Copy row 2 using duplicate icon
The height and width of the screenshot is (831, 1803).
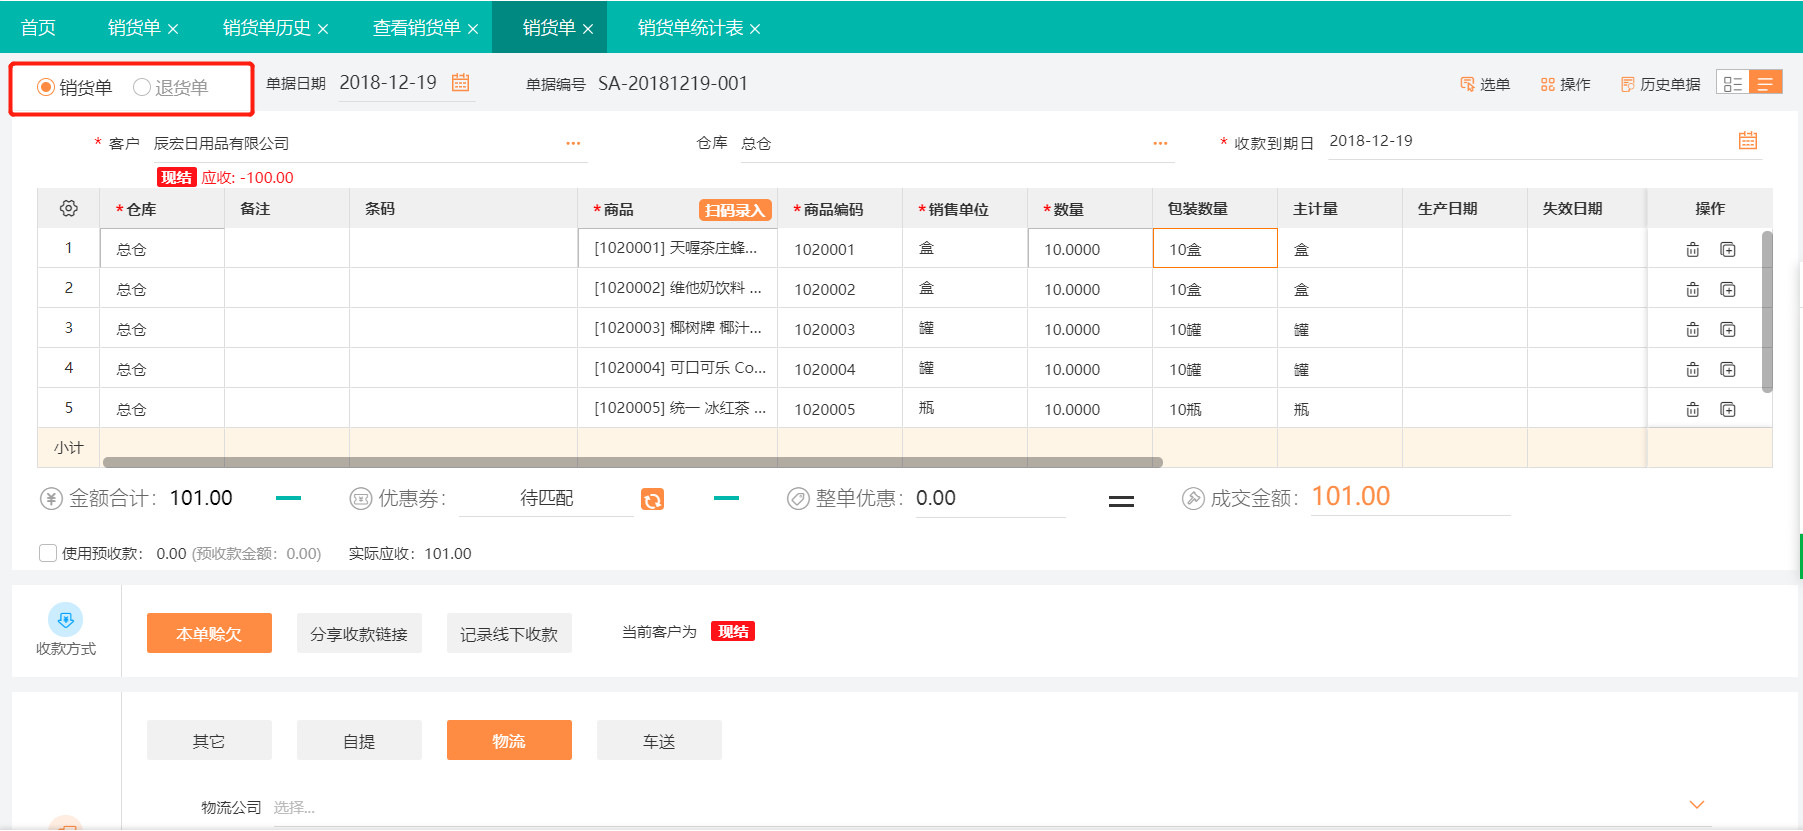click(1727, 289)
